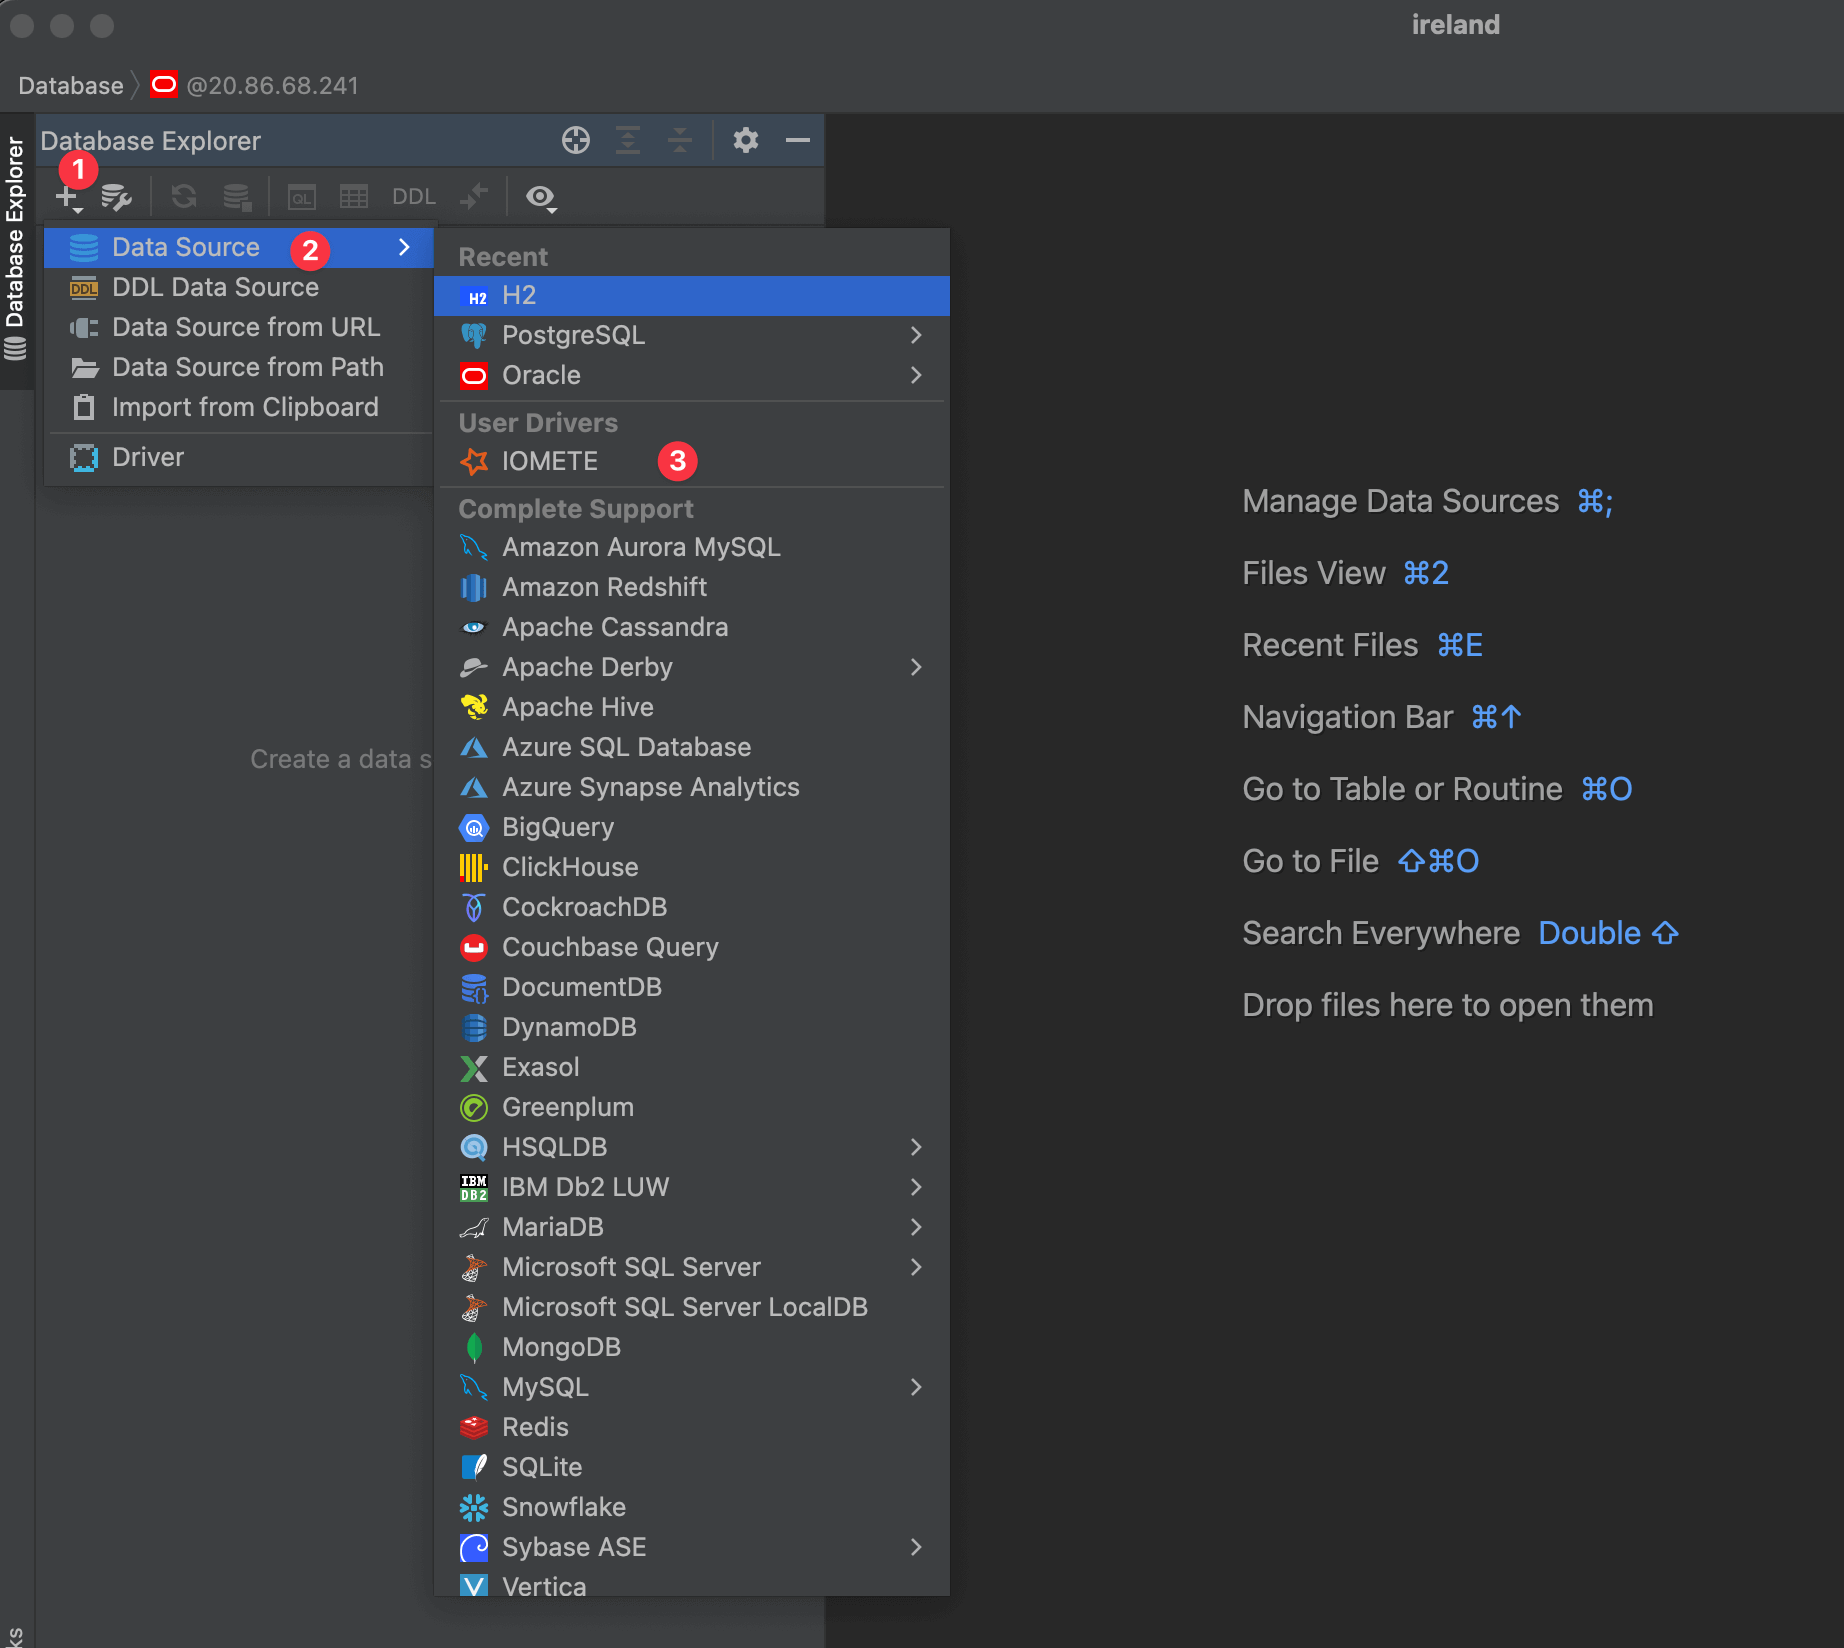
Task: Select Snowflake data source
Action: tap(692, 1507)
